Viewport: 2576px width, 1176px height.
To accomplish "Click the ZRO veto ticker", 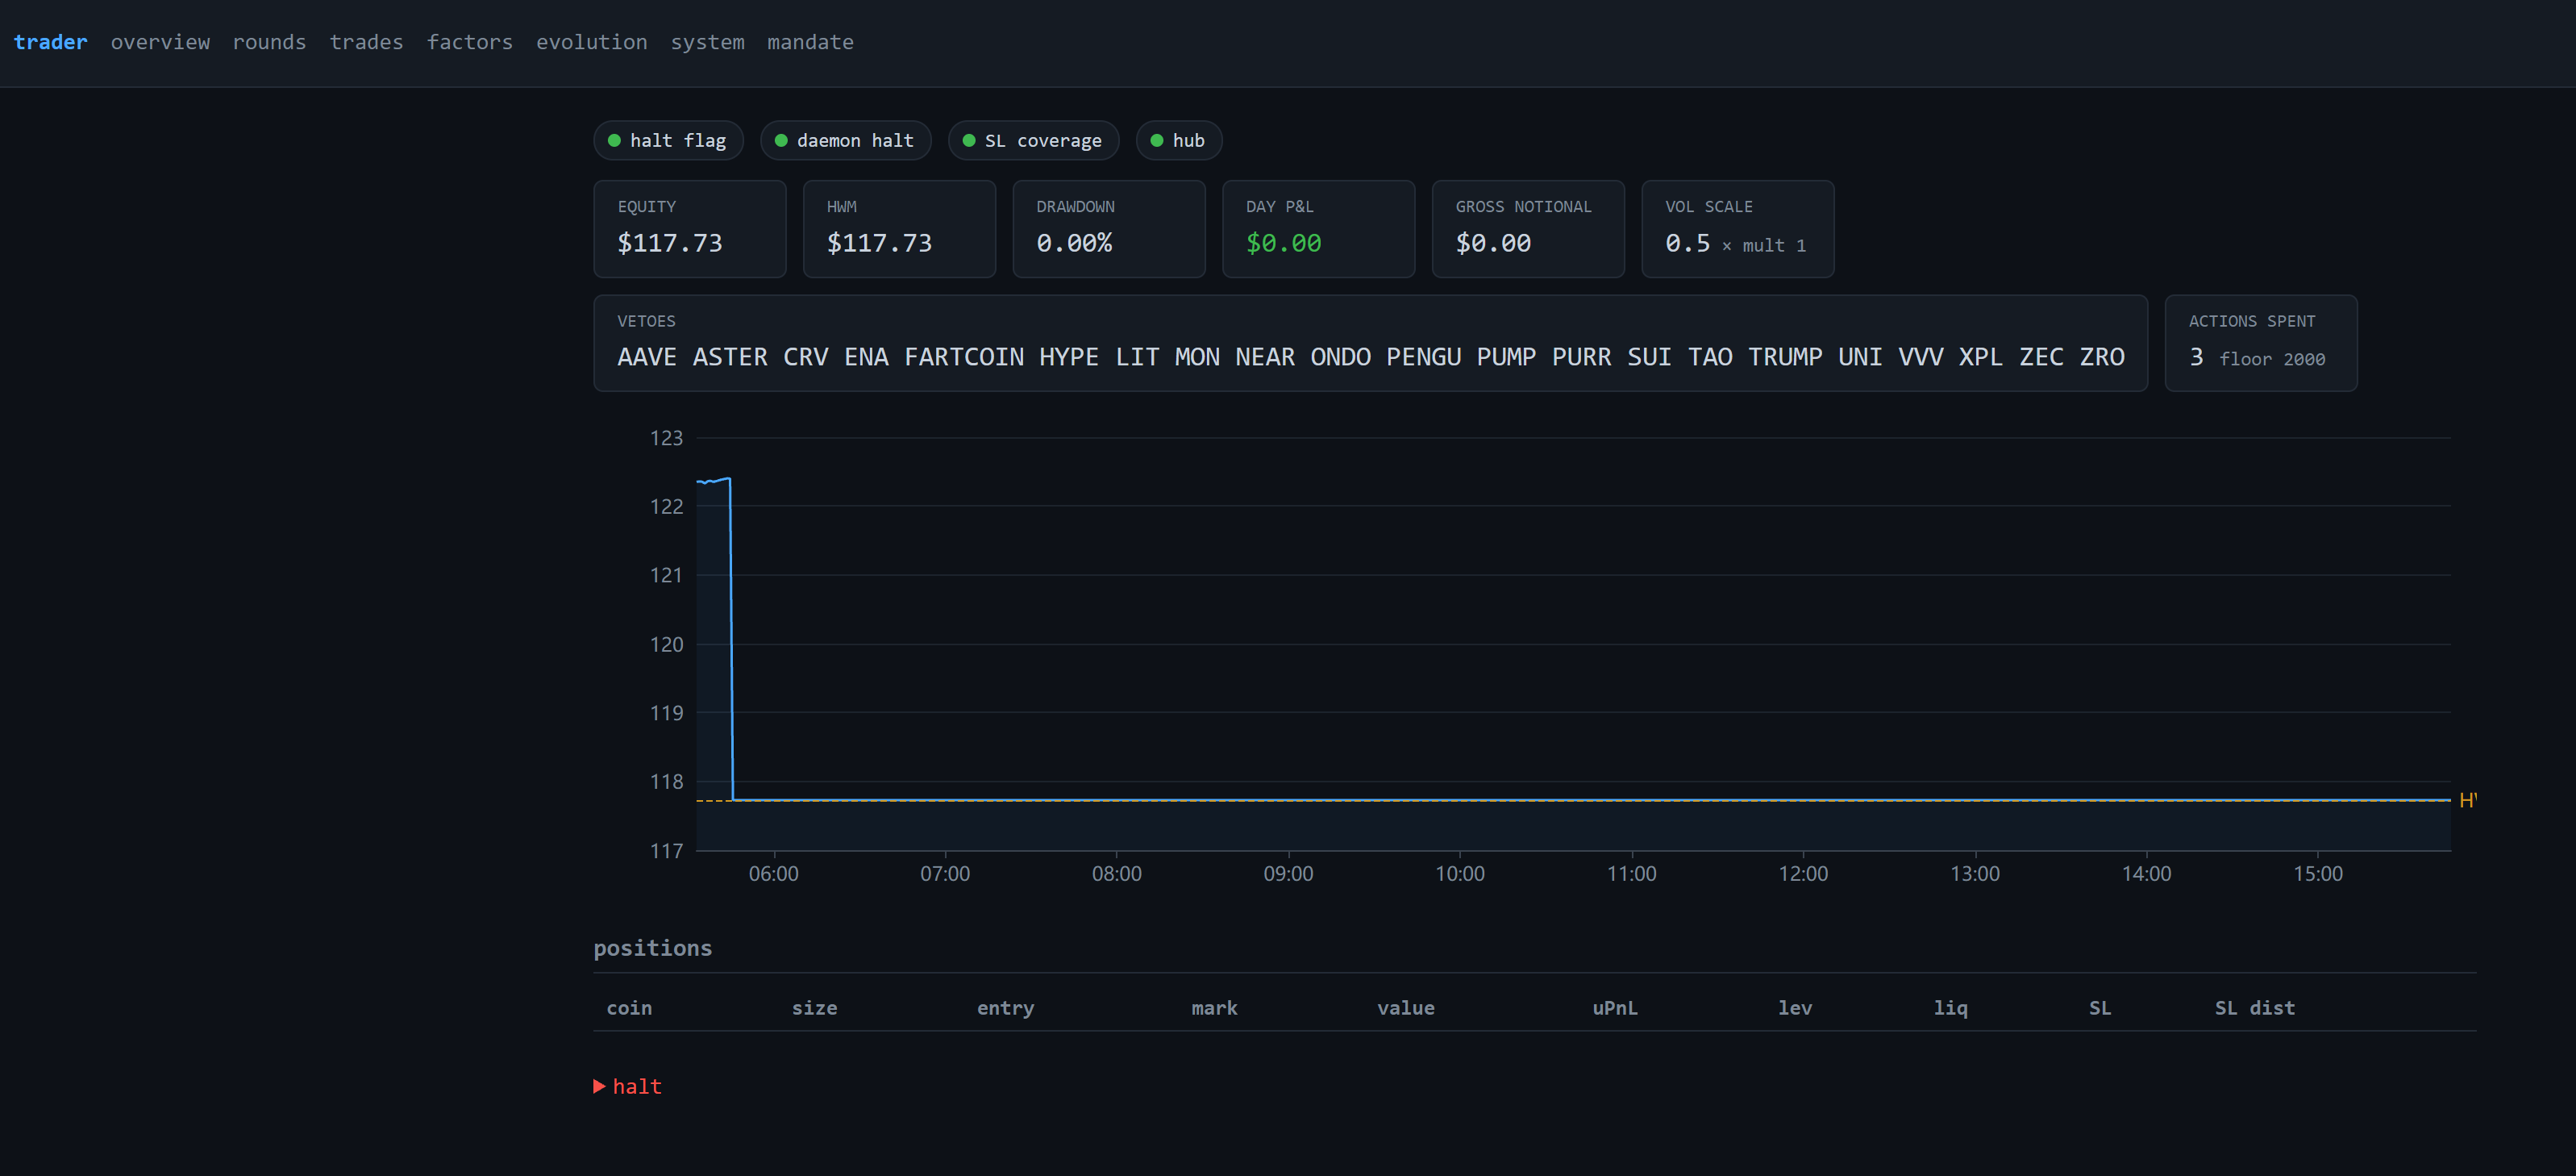I will [2102, 357].
